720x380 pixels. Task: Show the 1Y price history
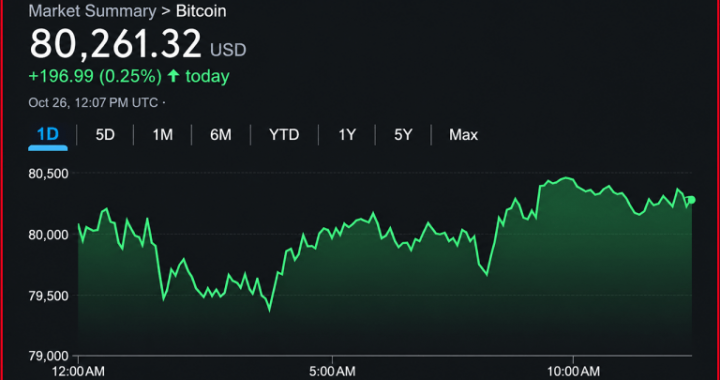point(347,135)
